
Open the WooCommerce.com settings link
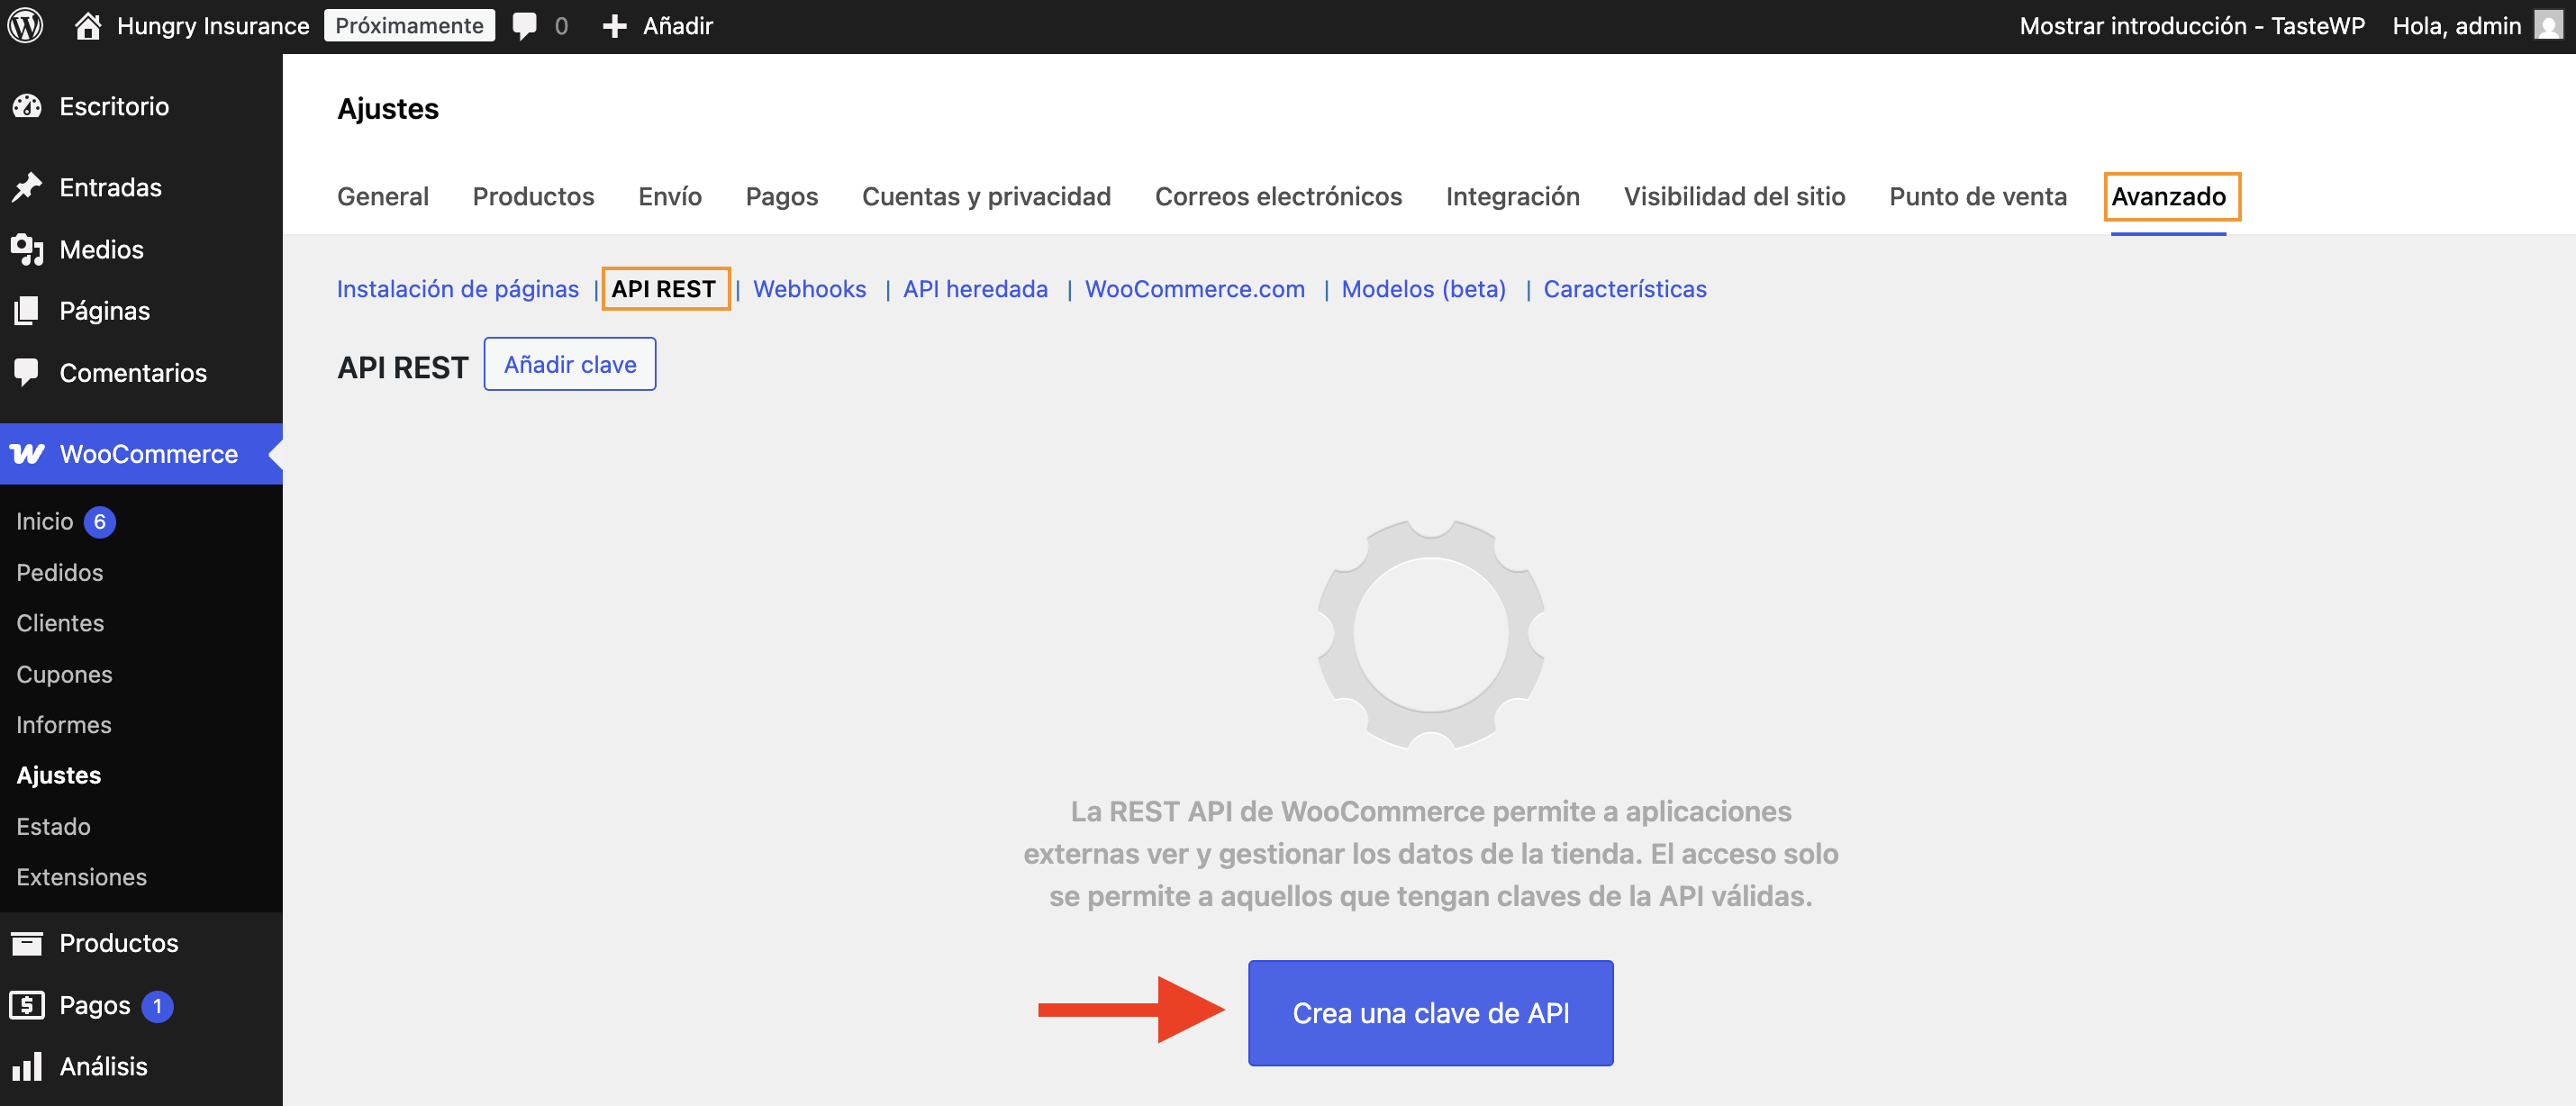click(1194, 289)
